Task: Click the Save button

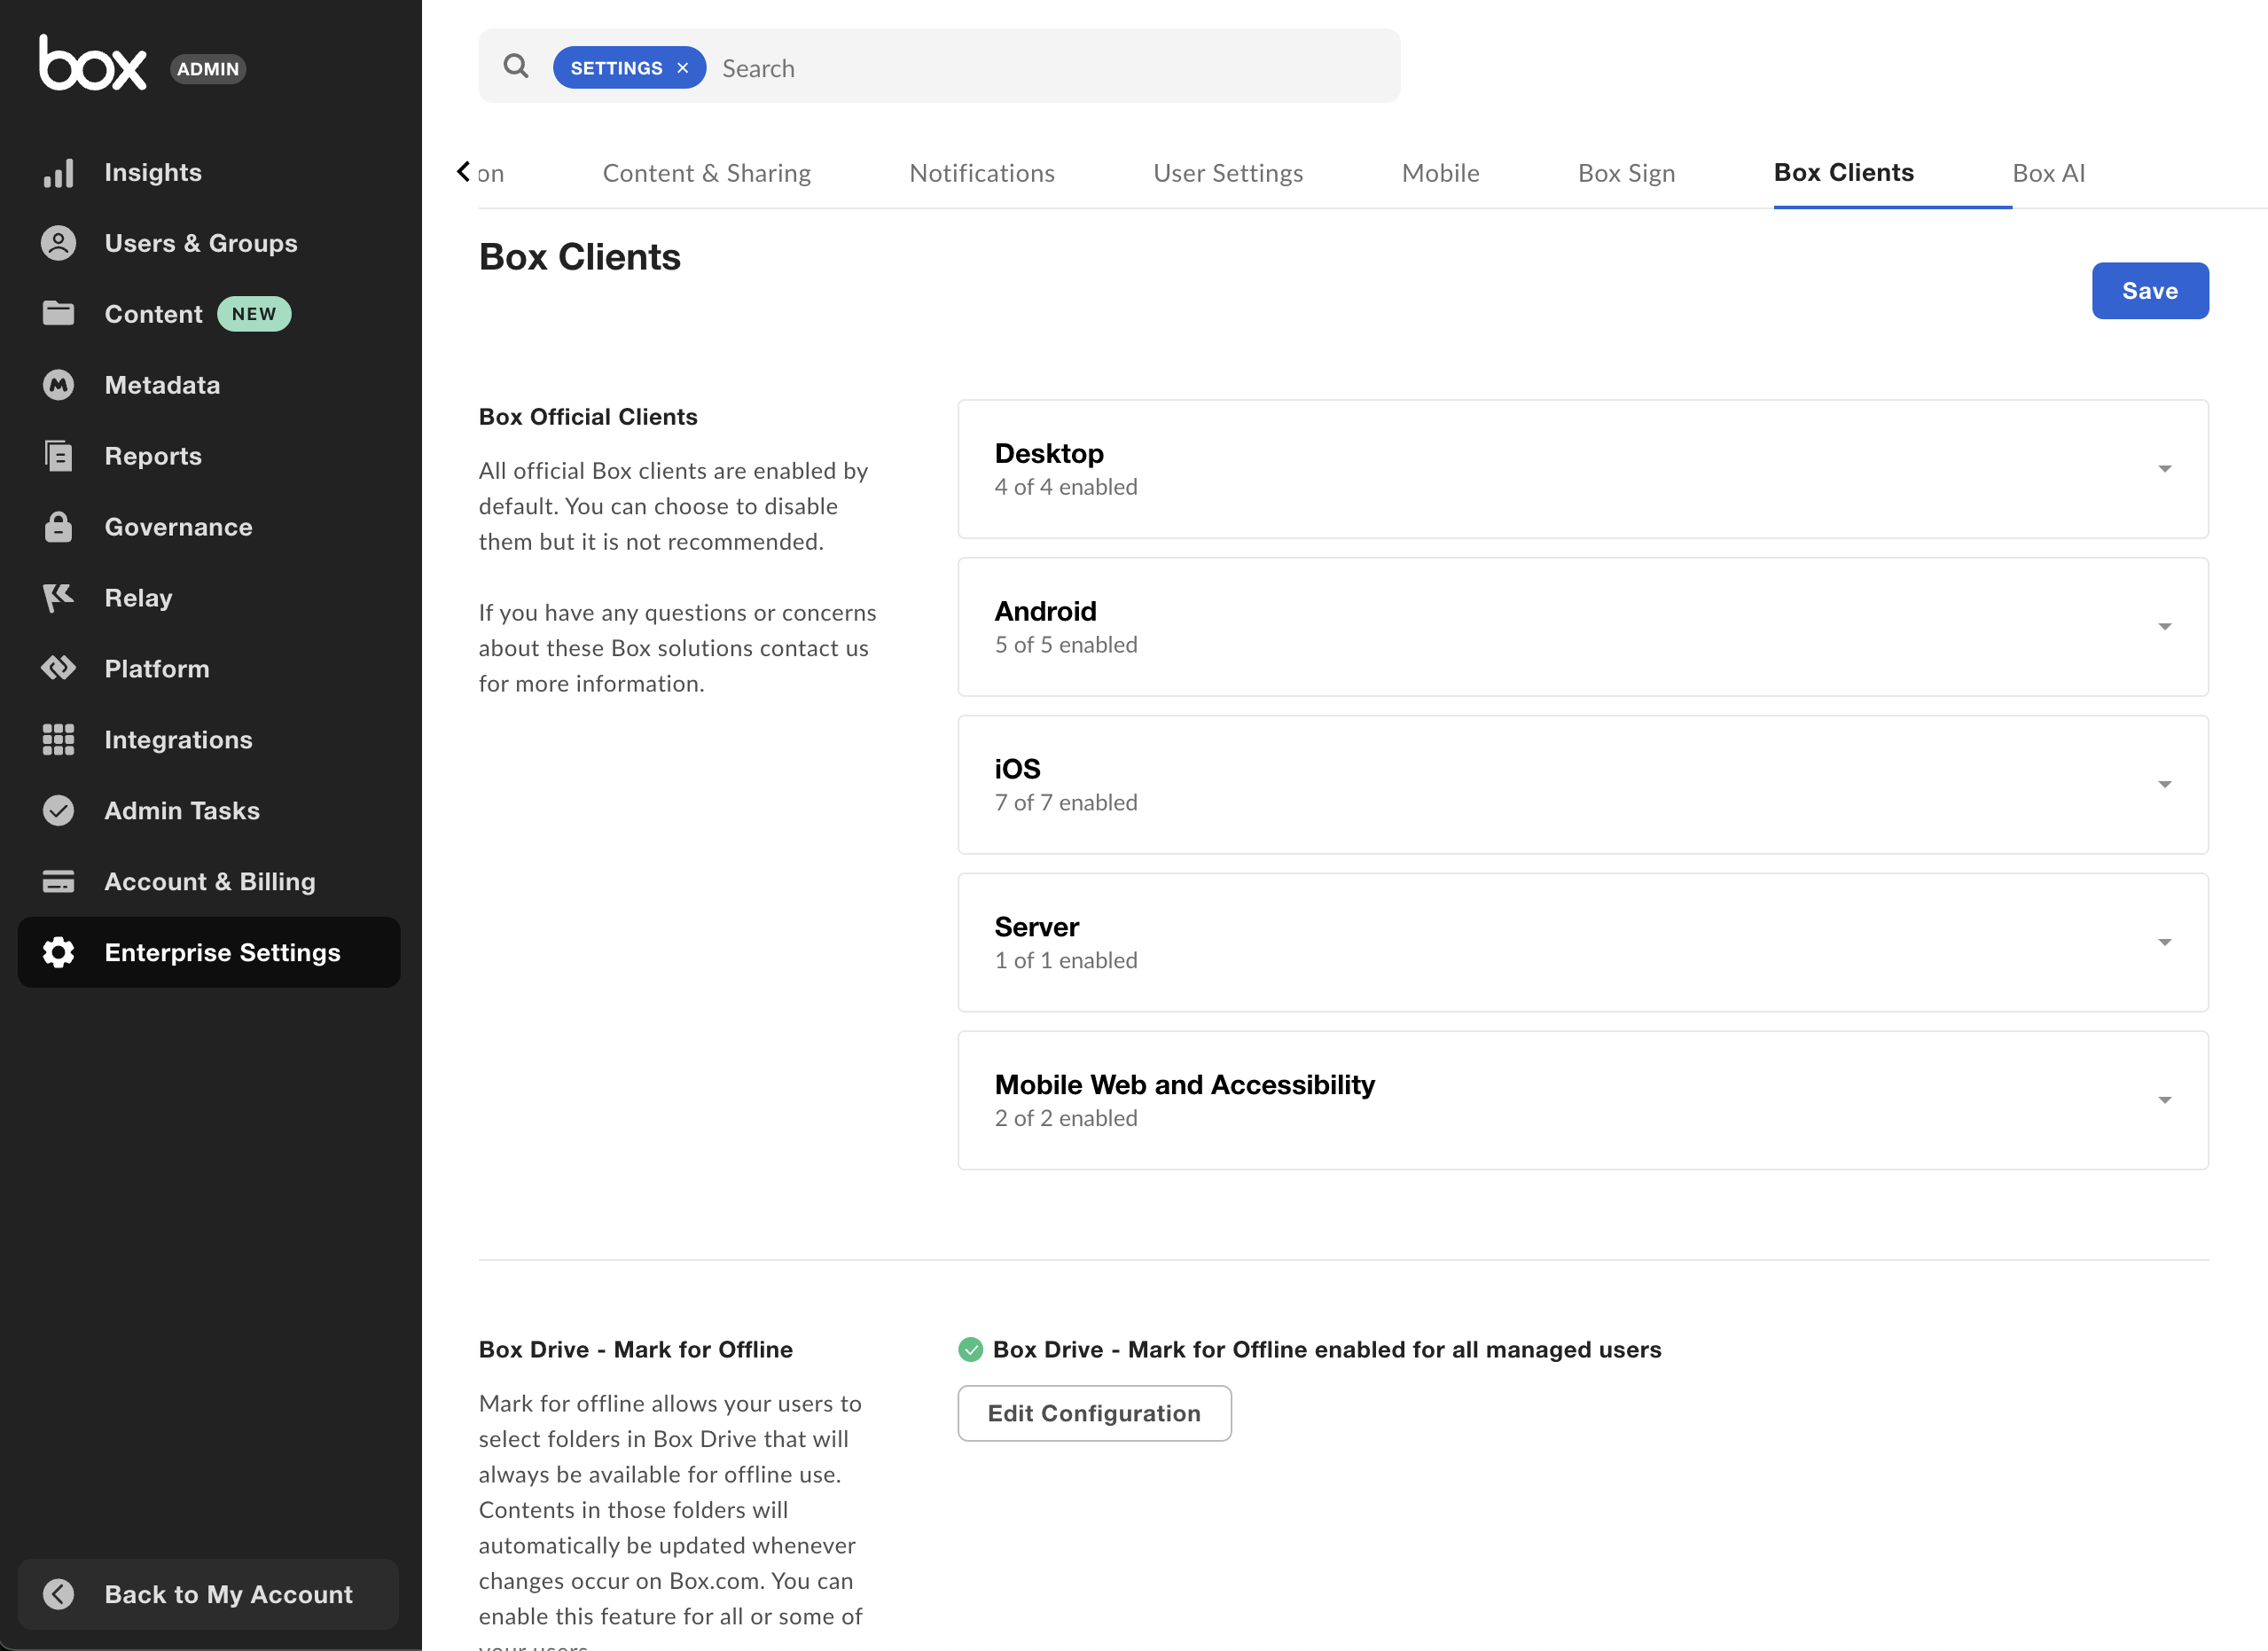Action: click(2149, 291)
